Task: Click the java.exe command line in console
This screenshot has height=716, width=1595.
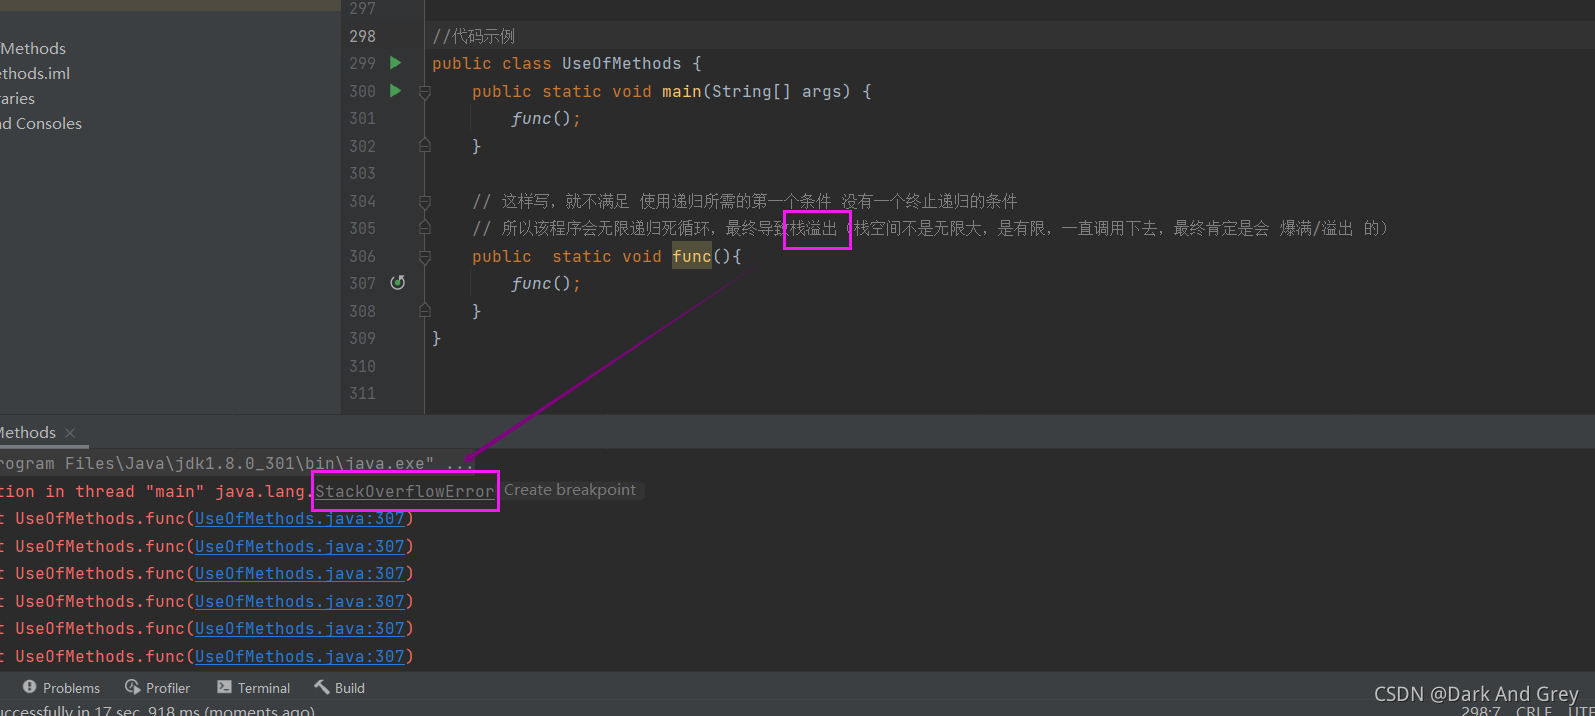Action: (237, 463)
